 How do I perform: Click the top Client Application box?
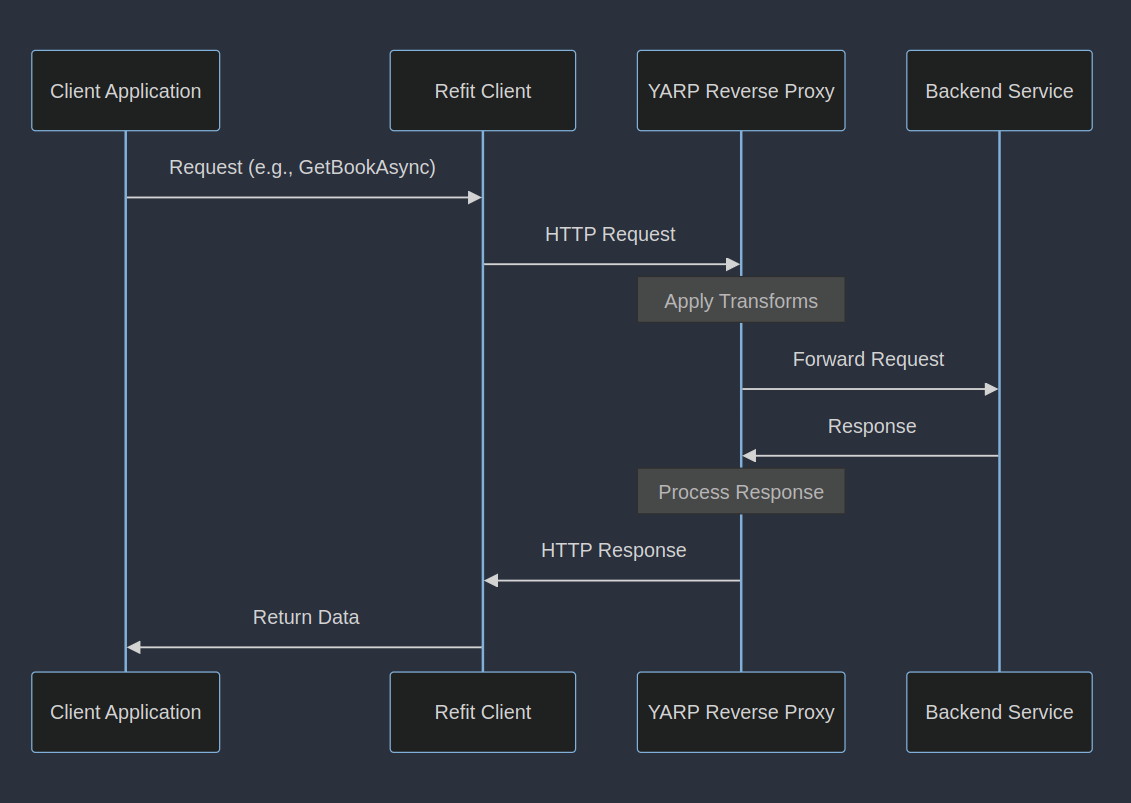(x=126, y=91)
